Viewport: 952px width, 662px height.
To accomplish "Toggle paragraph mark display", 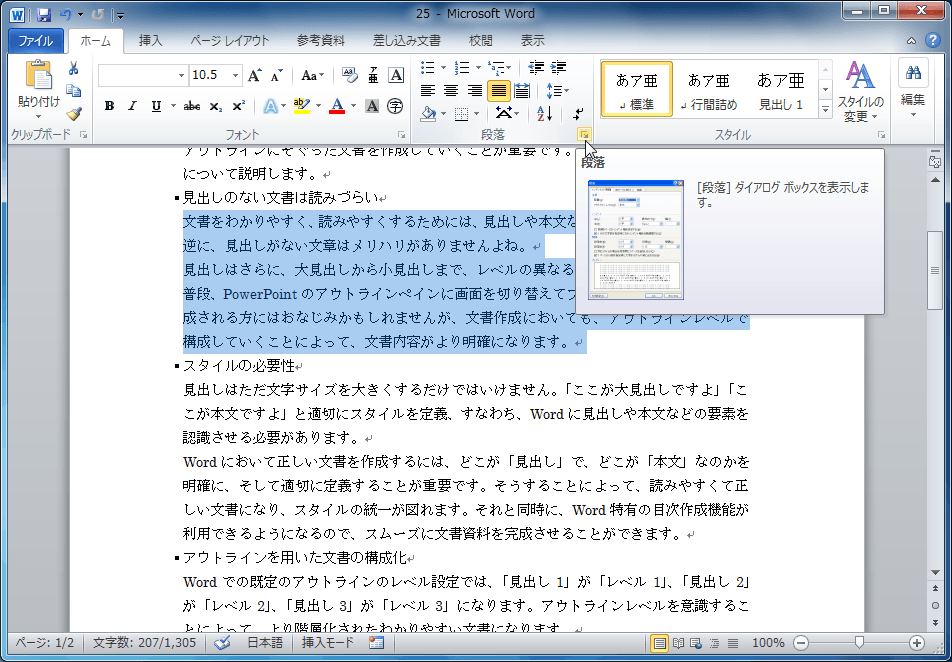I will point(578,115).
